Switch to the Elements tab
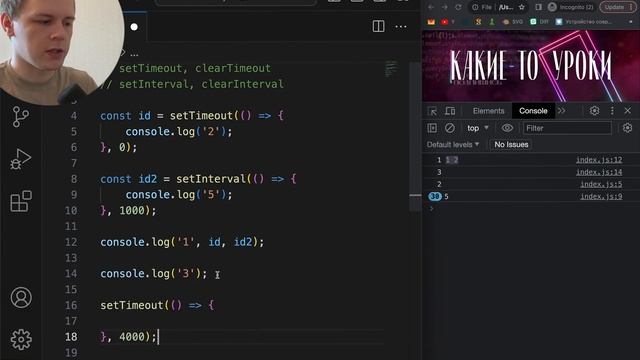The height and width of the screenshot is (360, 640). click(489, 111)
